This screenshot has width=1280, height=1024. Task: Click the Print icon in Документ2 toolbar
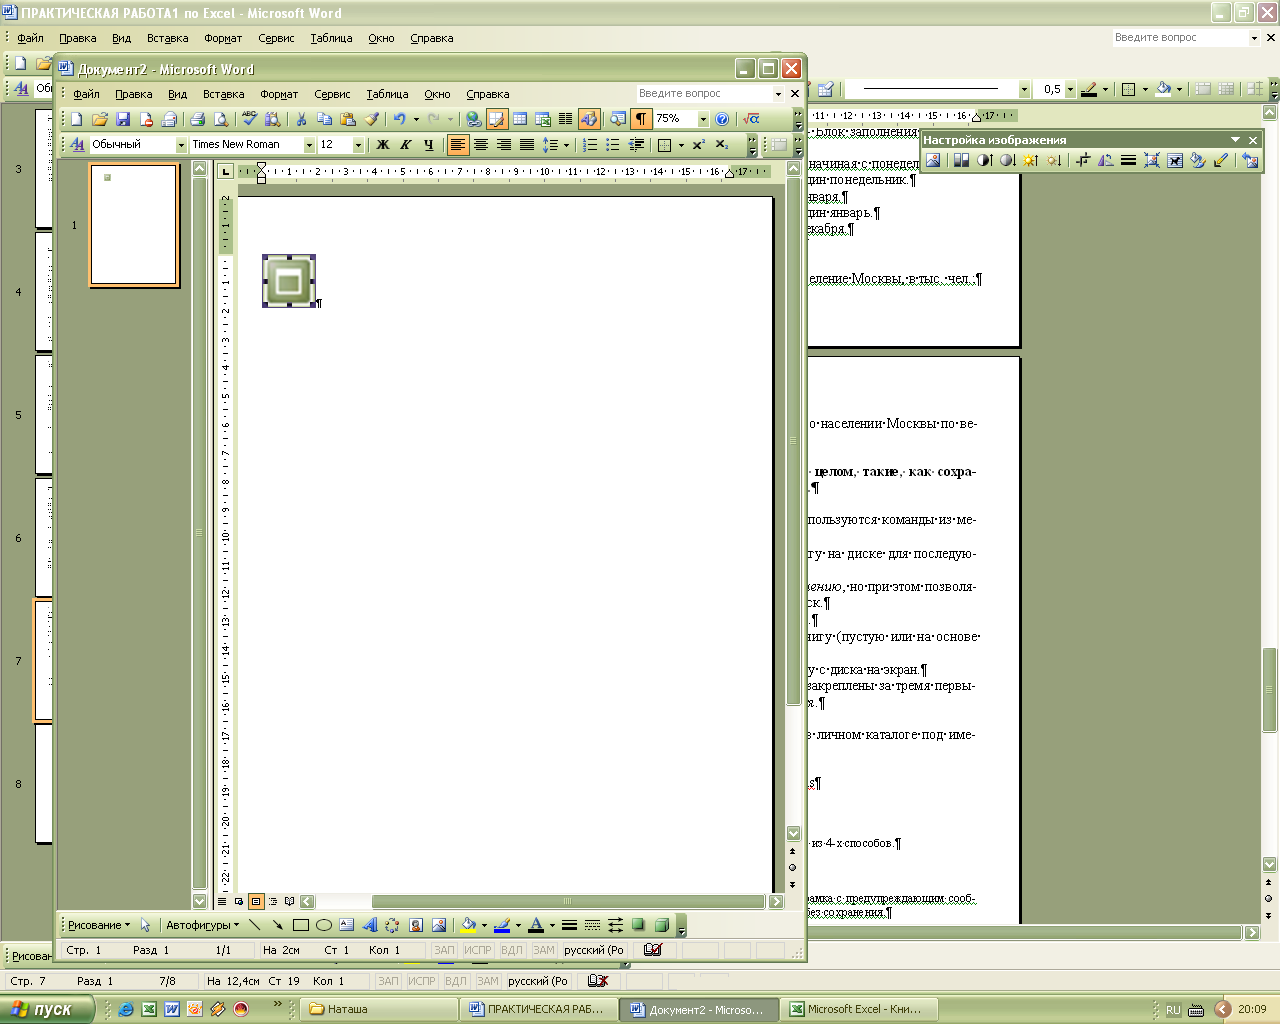(x=198, y=119)
